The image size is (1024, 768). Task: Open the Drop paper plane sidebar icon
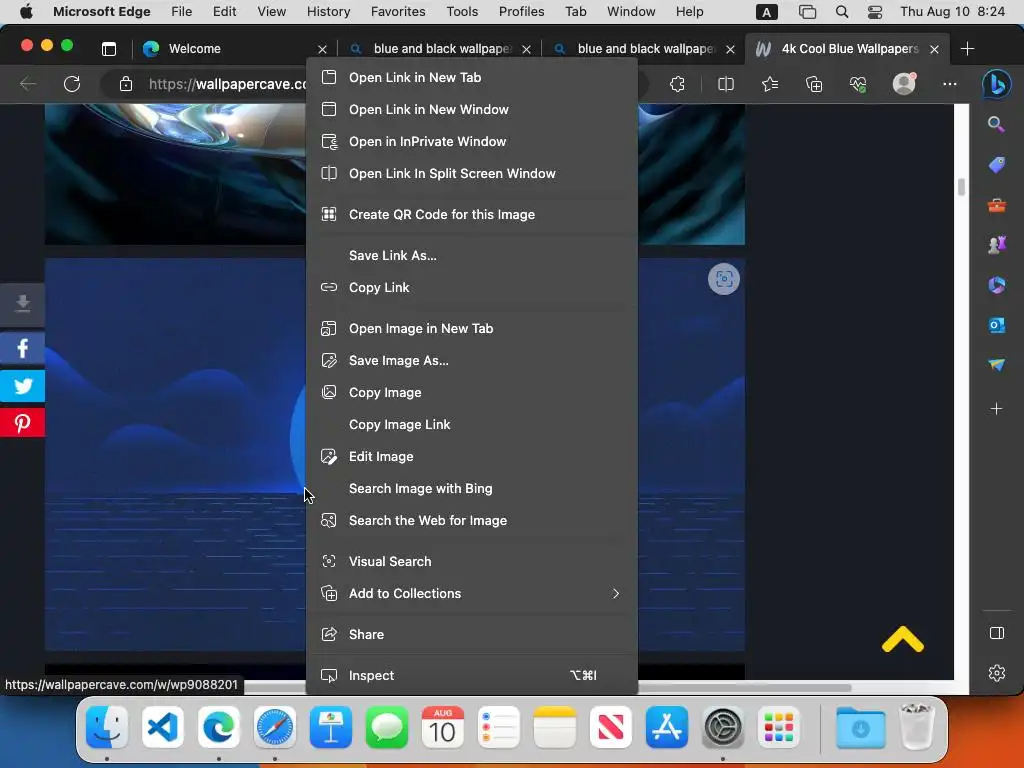tap(996, 364)
